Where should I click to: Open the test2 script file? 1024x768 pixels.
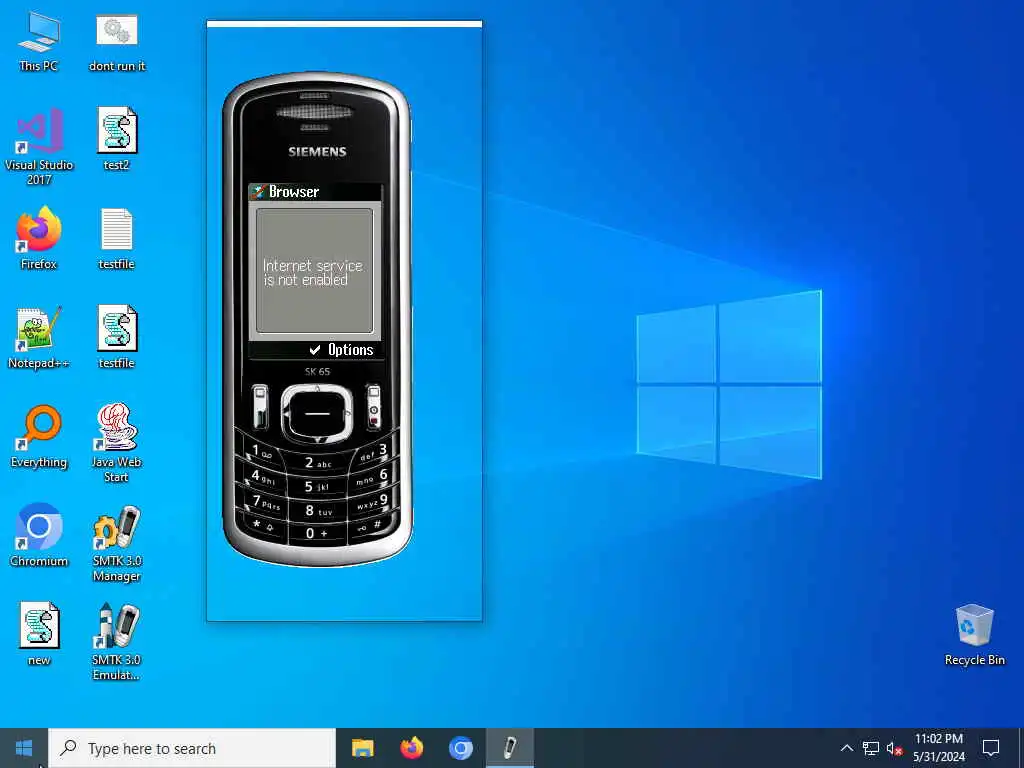click(117, 139)
